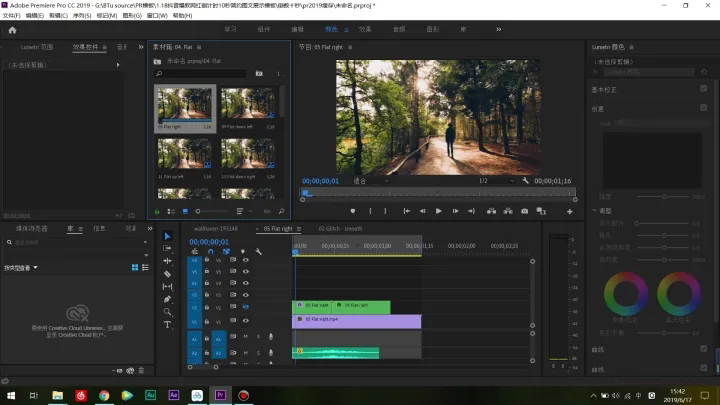Toggle the 基本校正 checkbox in Lumetri
Screen dimensions: 720x405
pyautogui.click(x=704, y=88)
